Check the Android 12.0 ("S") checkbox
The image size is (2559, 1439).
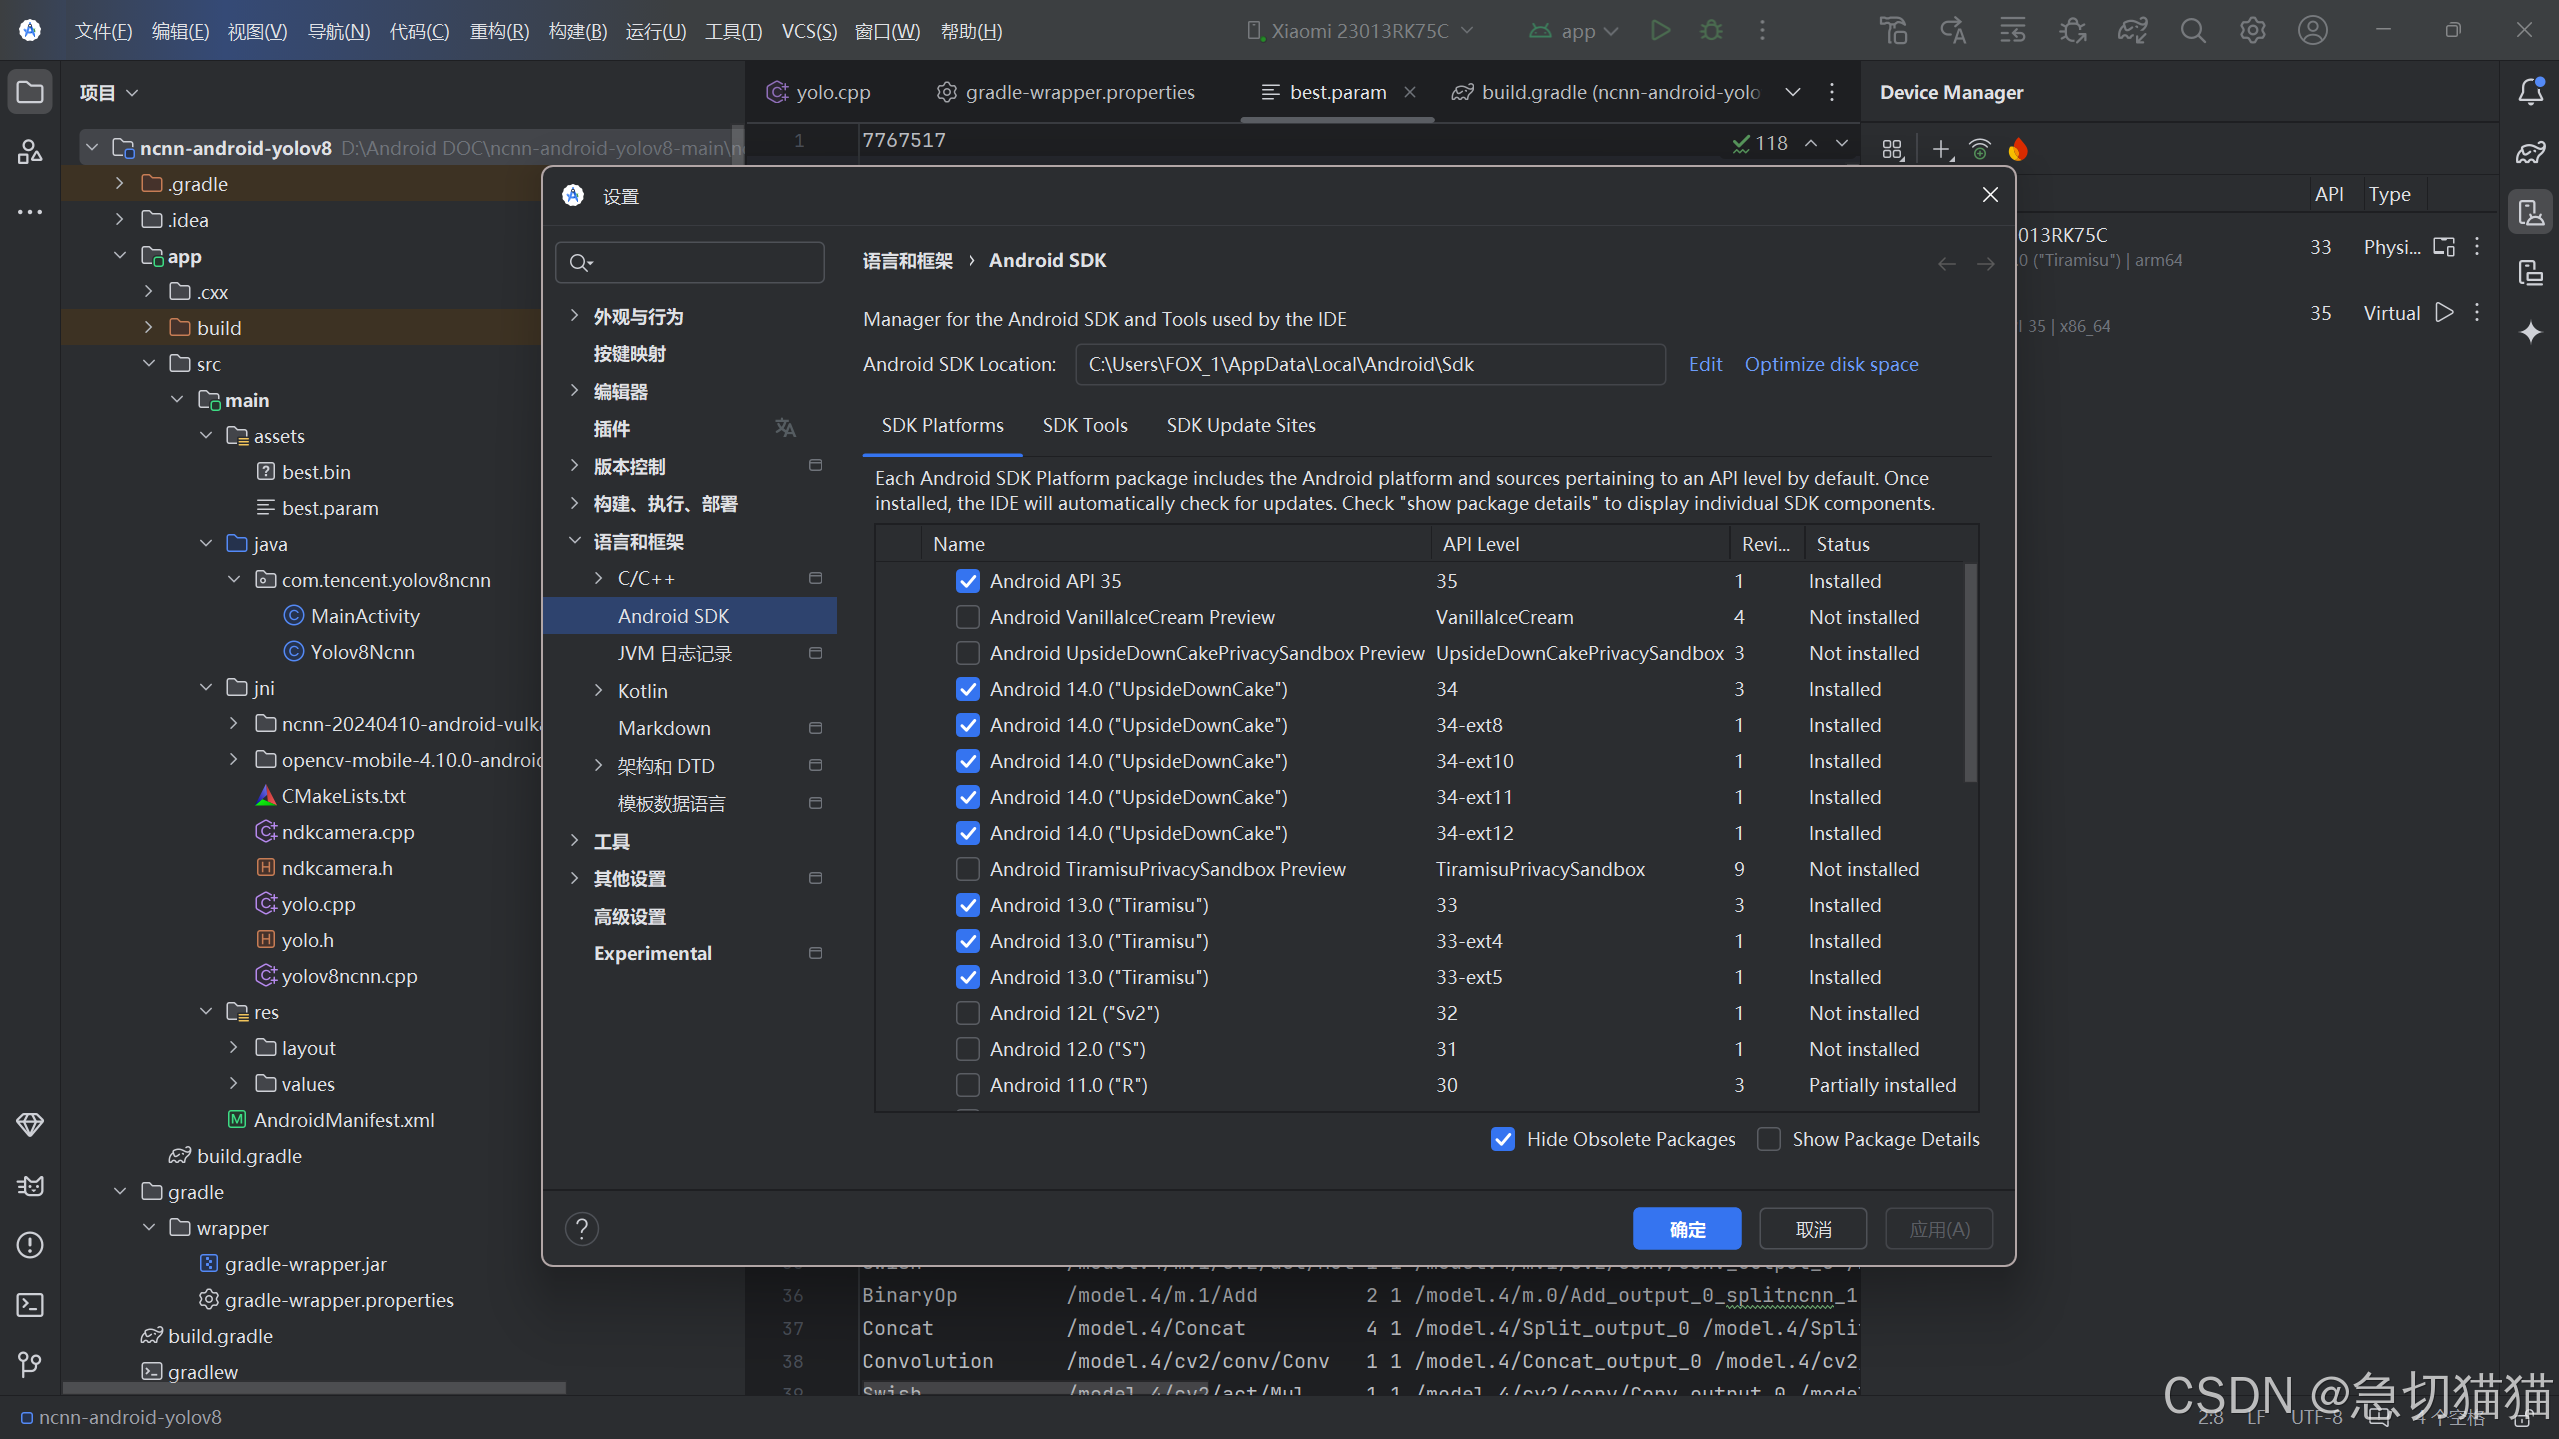point(967,1049)
